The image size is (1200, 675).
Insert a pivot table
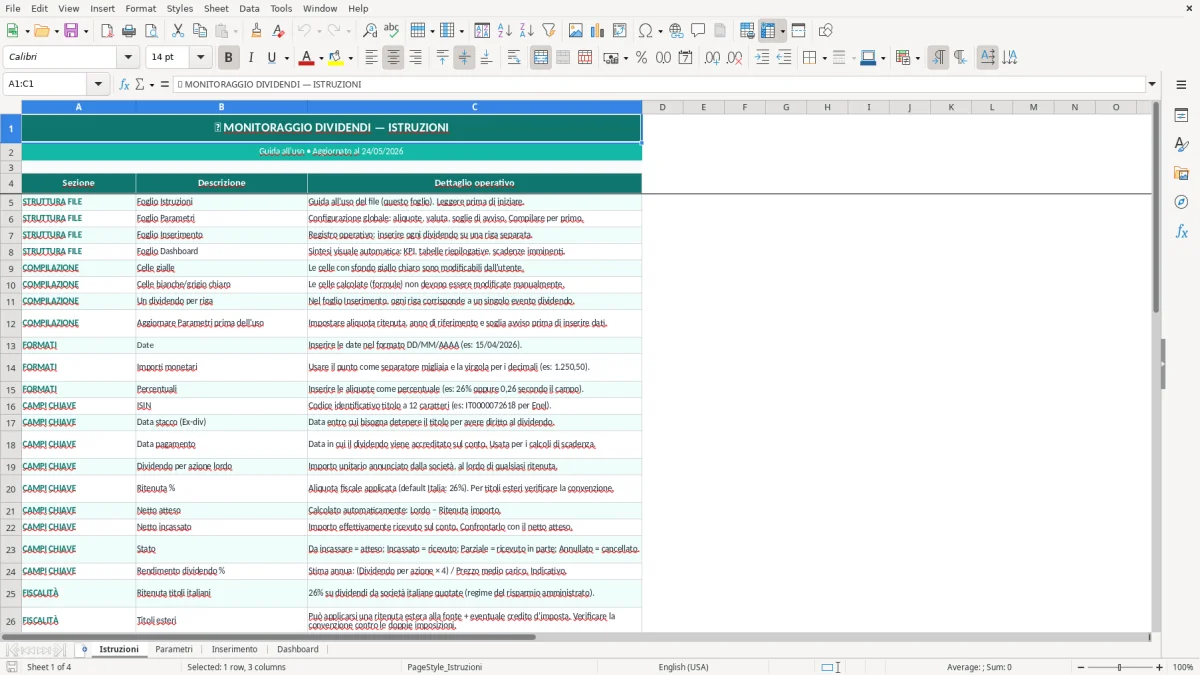(620, 31)
